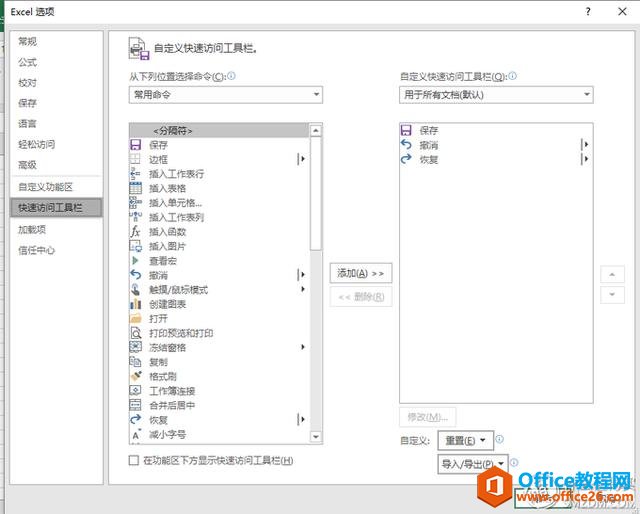
Task: Select the 插入表格 table icon
Action: tap(136, 188)
